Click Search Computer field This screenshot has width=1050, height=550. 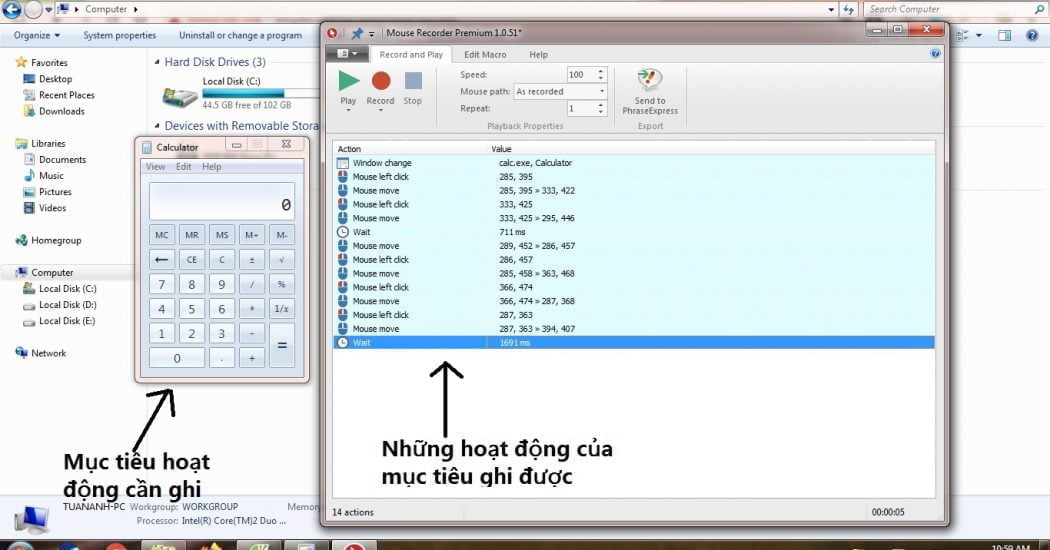pos(954,9)
